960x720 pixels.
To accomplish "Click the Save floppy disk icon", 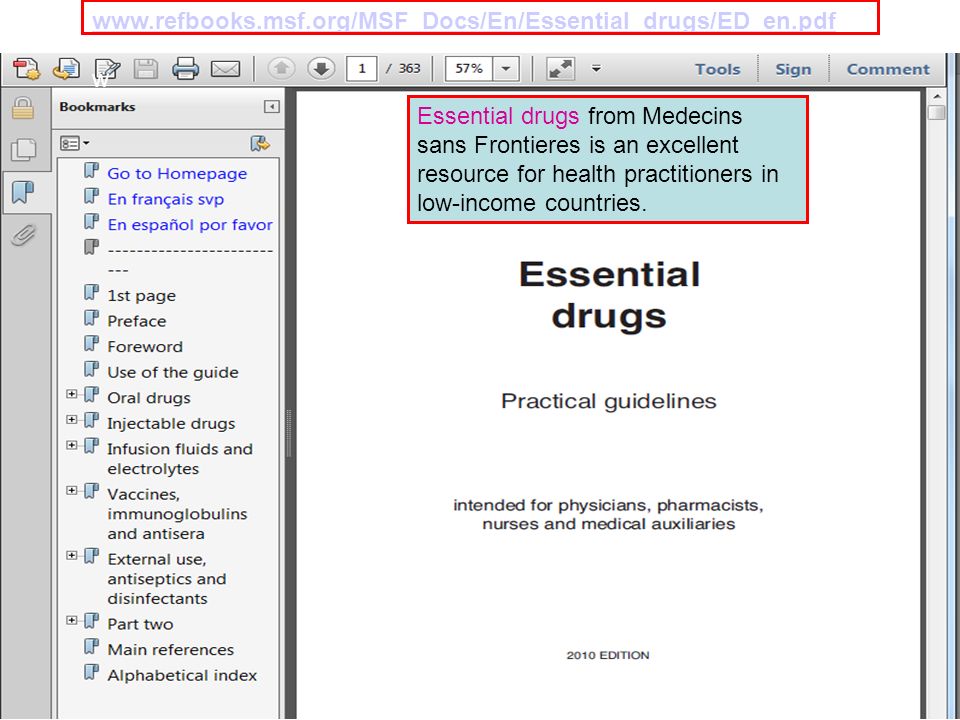I will click(x=146, y=69).
